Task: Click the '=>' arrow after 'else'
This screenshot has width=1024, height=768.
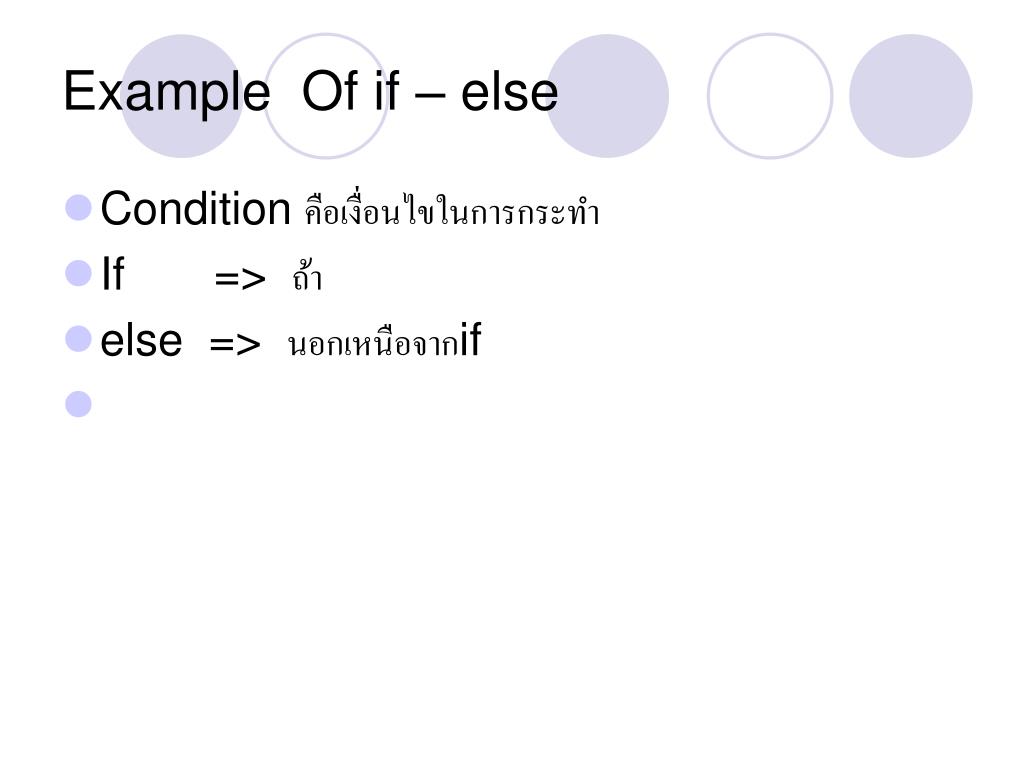Action: 235,344
